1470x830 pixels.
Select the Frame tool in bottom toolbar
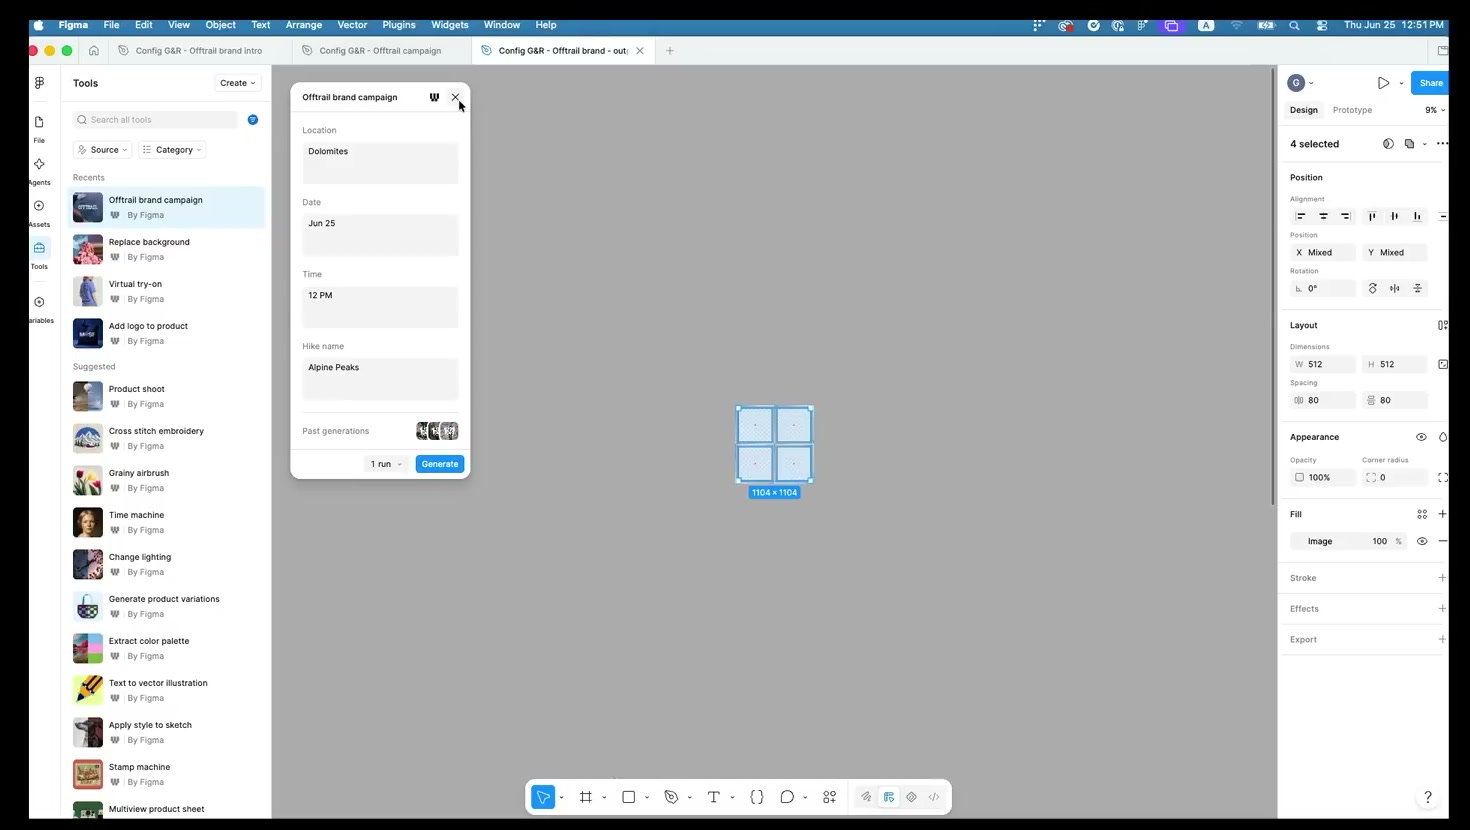(x=586, y=797)
